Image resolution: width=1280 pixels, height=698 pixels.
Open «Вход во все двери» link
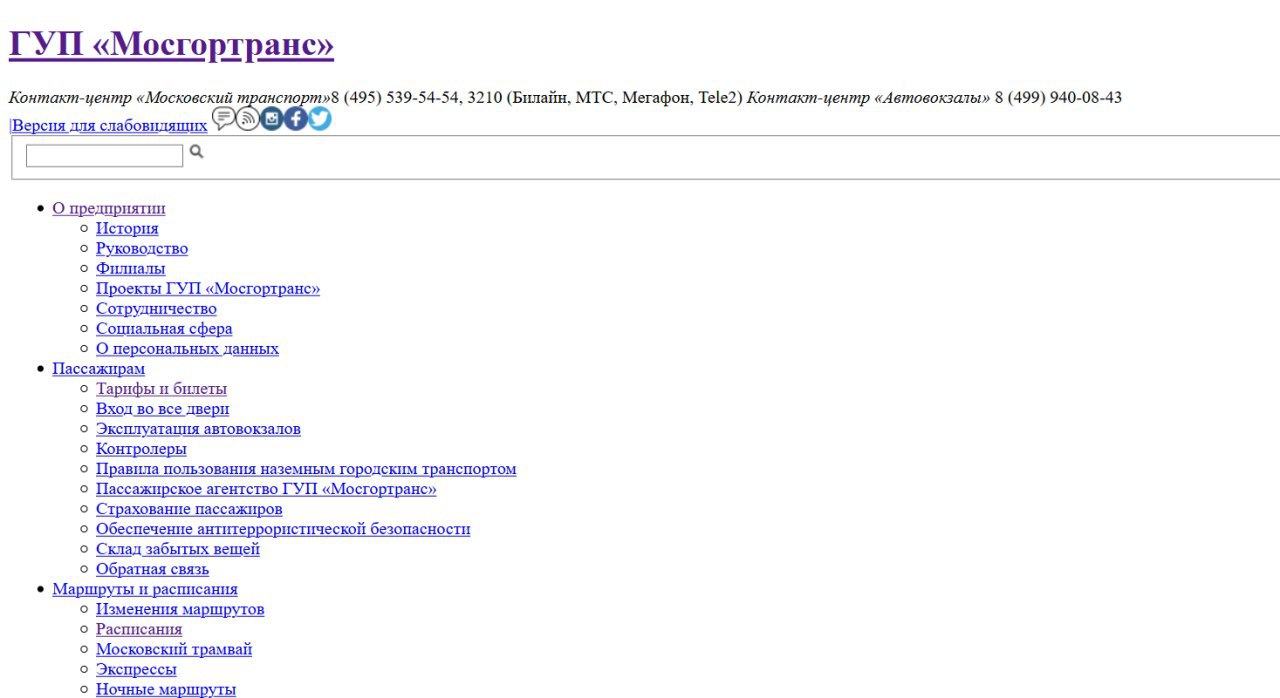tap(163, 408)
